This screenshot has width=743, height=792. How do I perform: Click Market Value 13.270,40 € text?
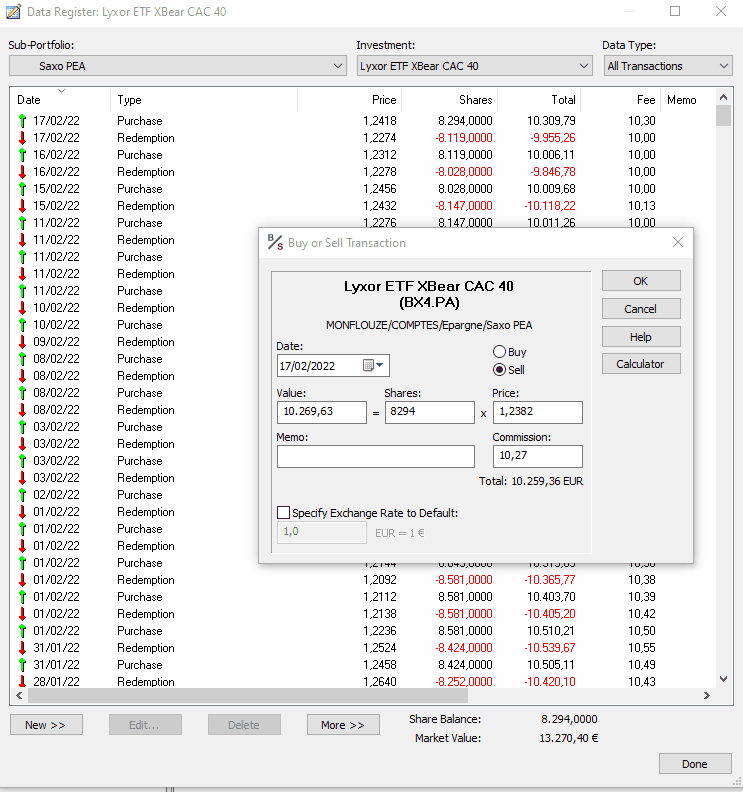[x=569, y=738]
